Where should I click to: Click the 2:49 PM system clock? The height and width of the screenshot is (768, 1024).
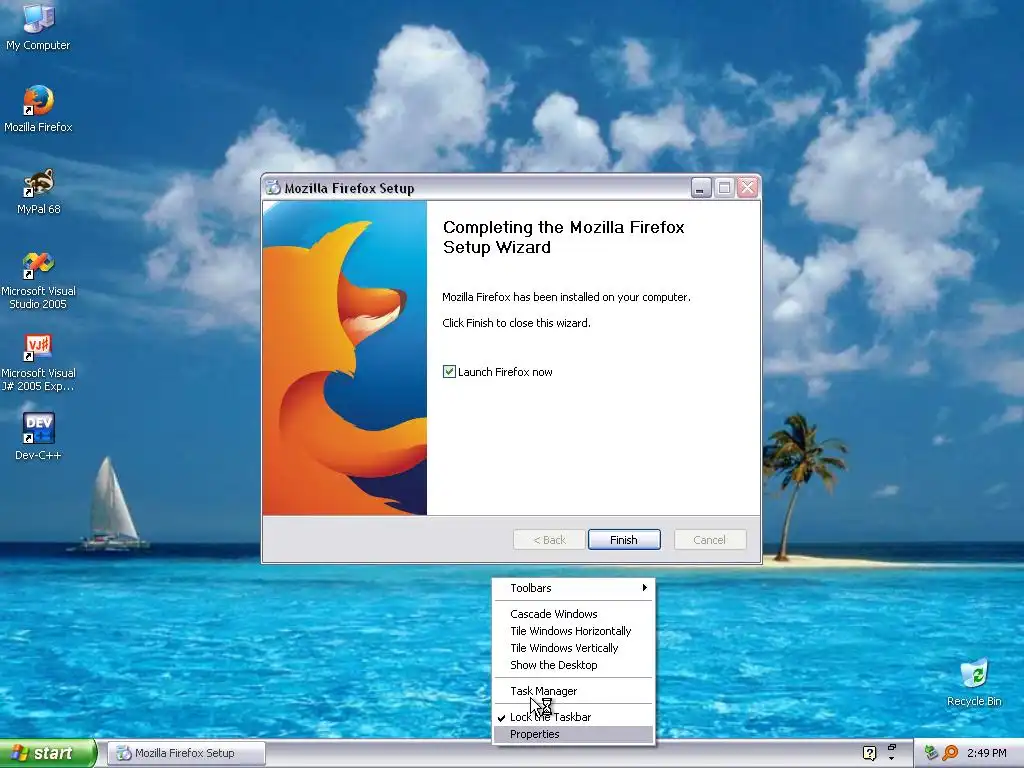coord(986,753)
